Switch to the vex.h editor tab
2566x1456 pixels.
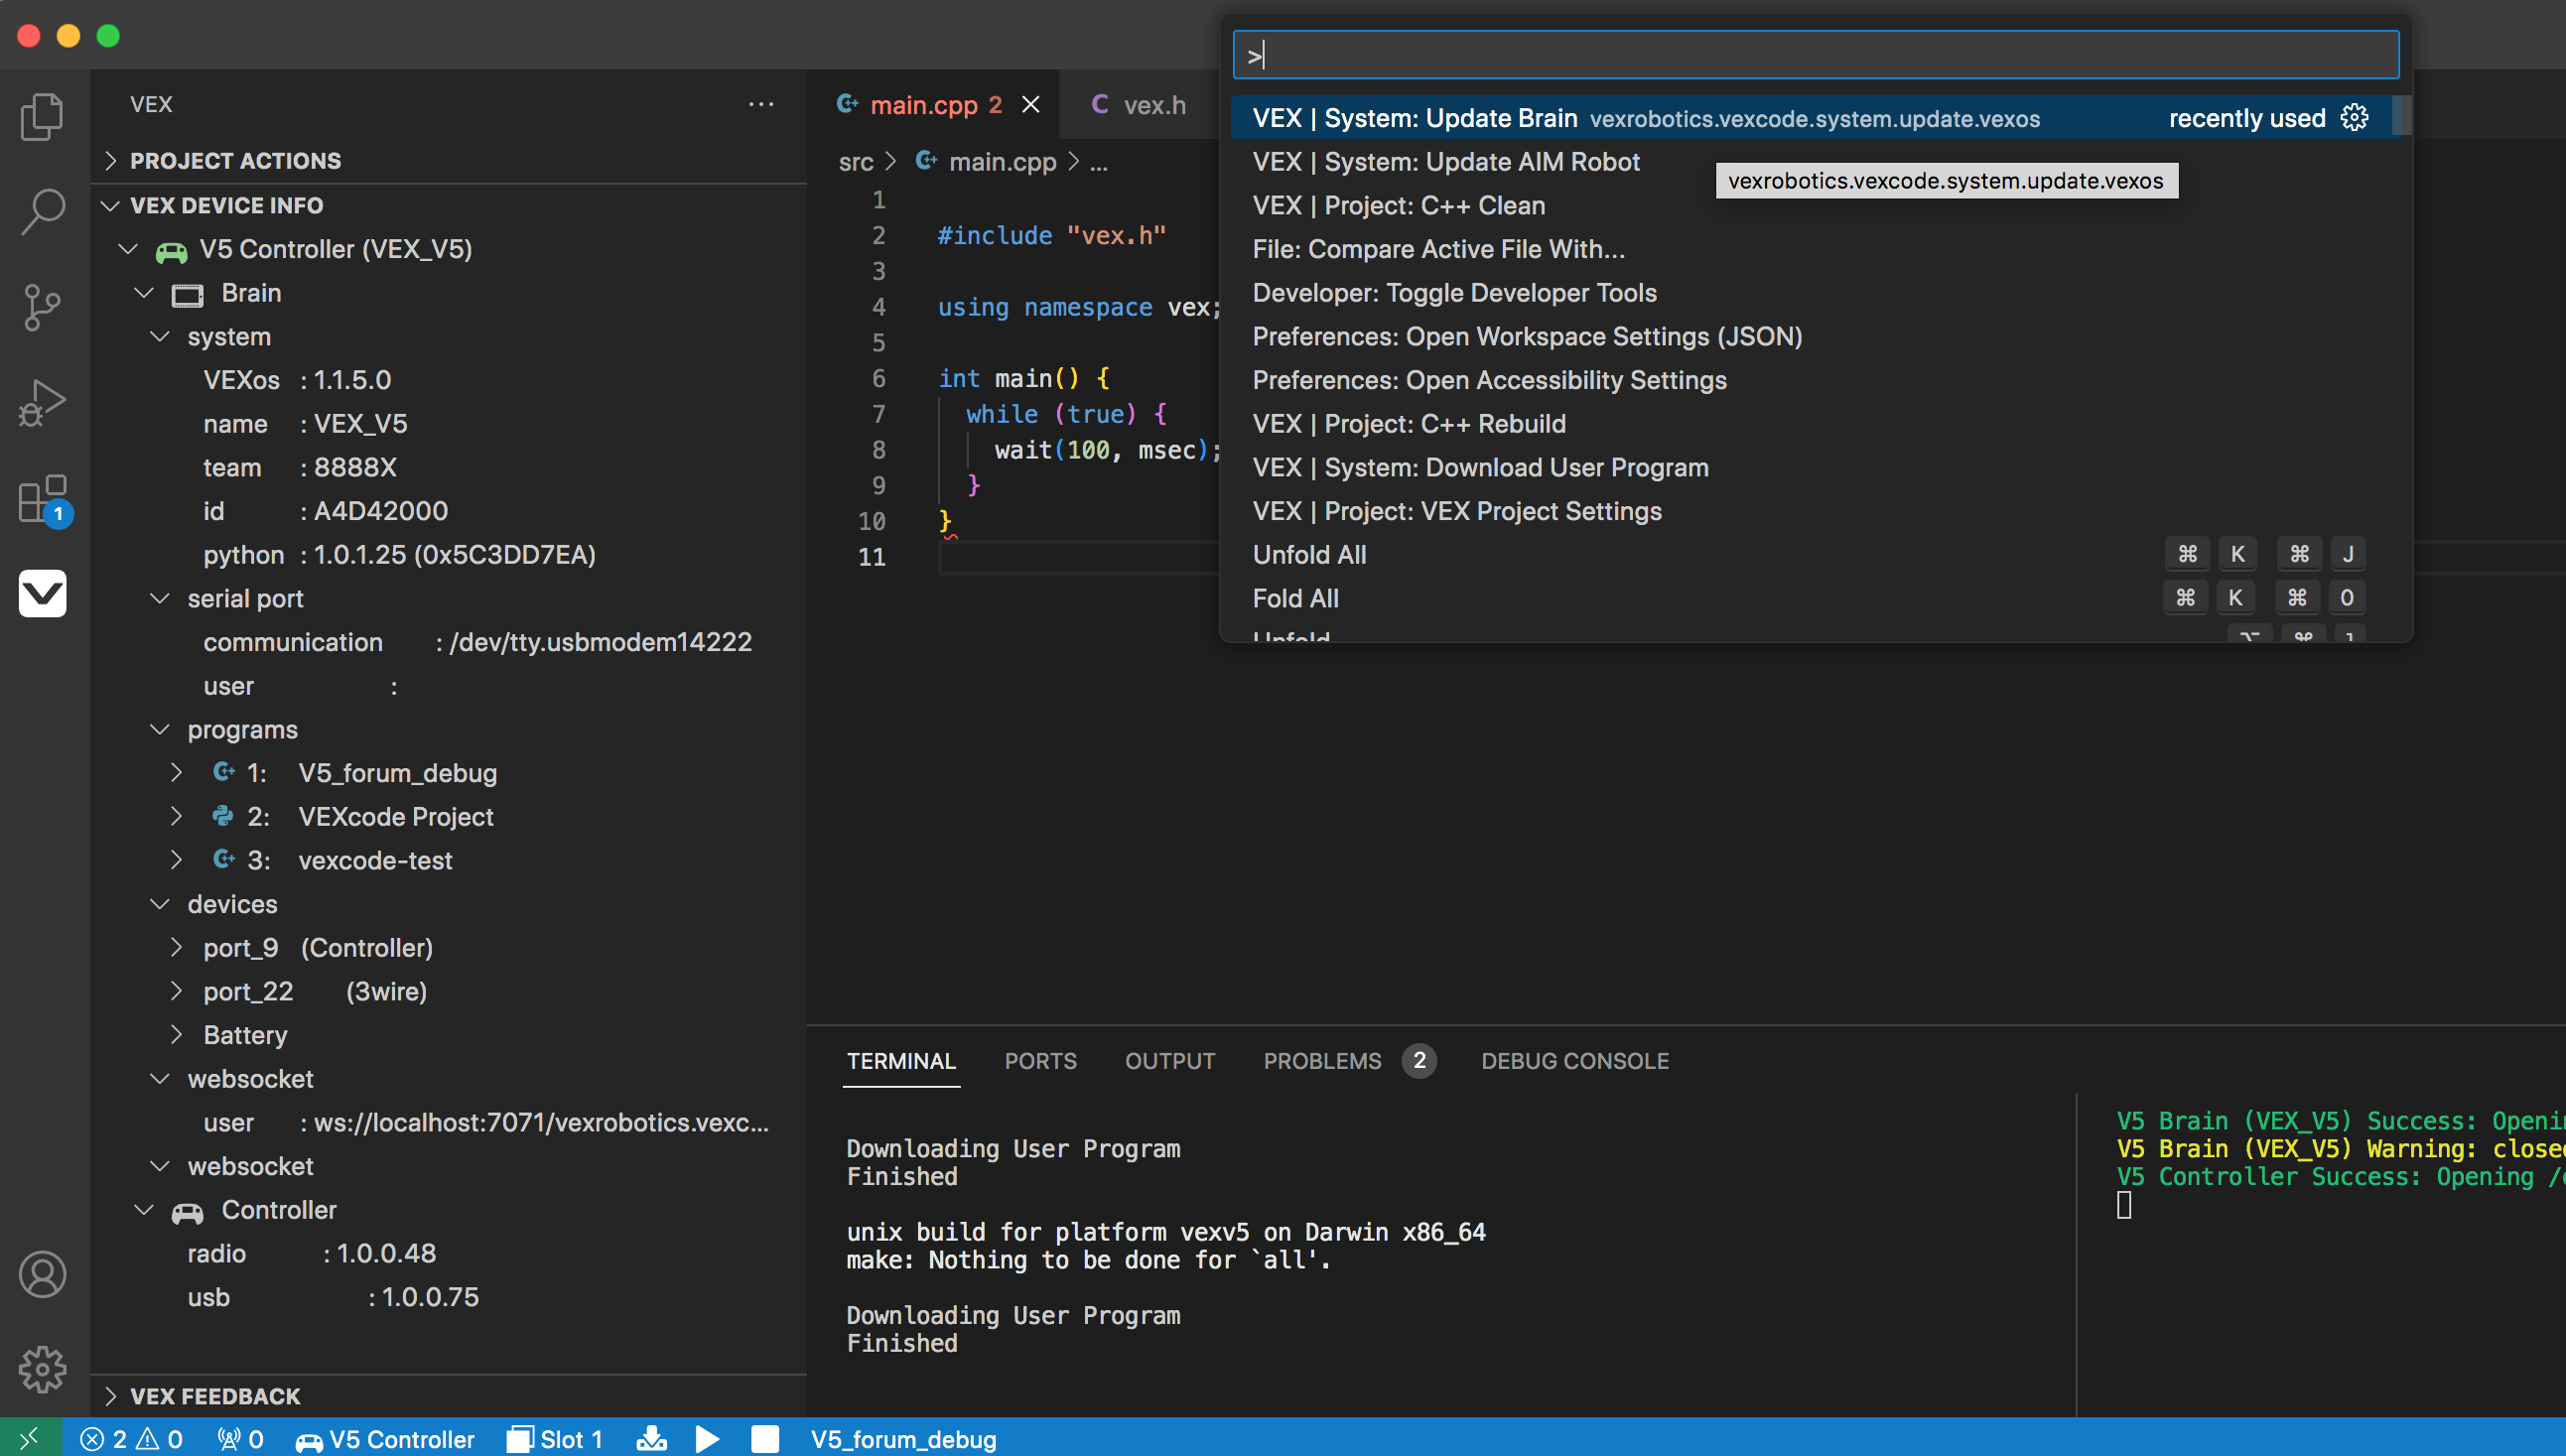1138,104
